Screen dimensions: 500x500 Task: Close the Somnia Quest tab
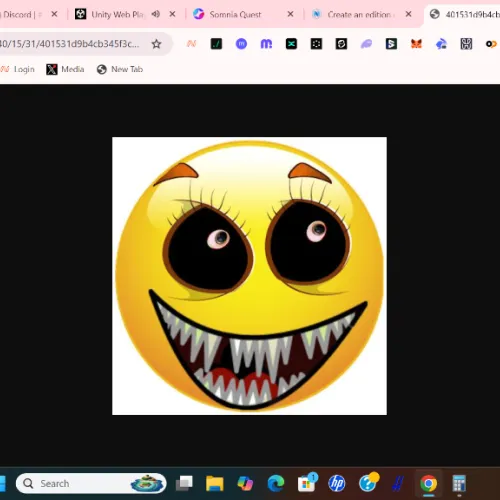tap(290, 14)
